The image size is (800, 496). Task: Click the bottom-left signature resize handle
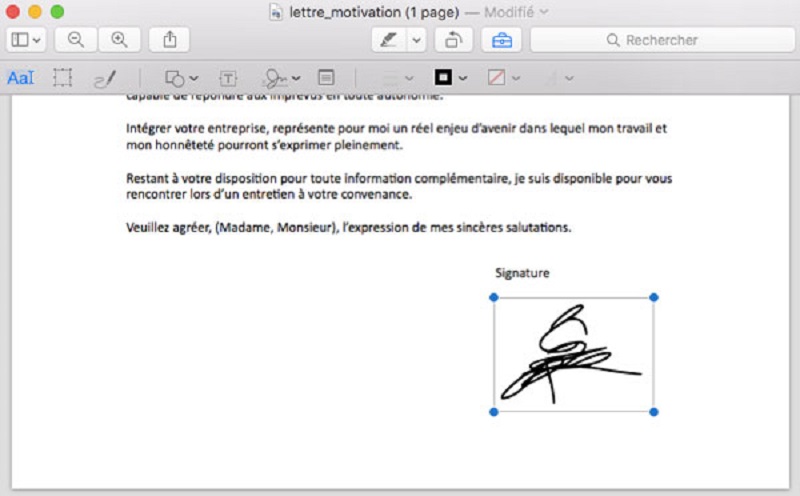point(493,412)
